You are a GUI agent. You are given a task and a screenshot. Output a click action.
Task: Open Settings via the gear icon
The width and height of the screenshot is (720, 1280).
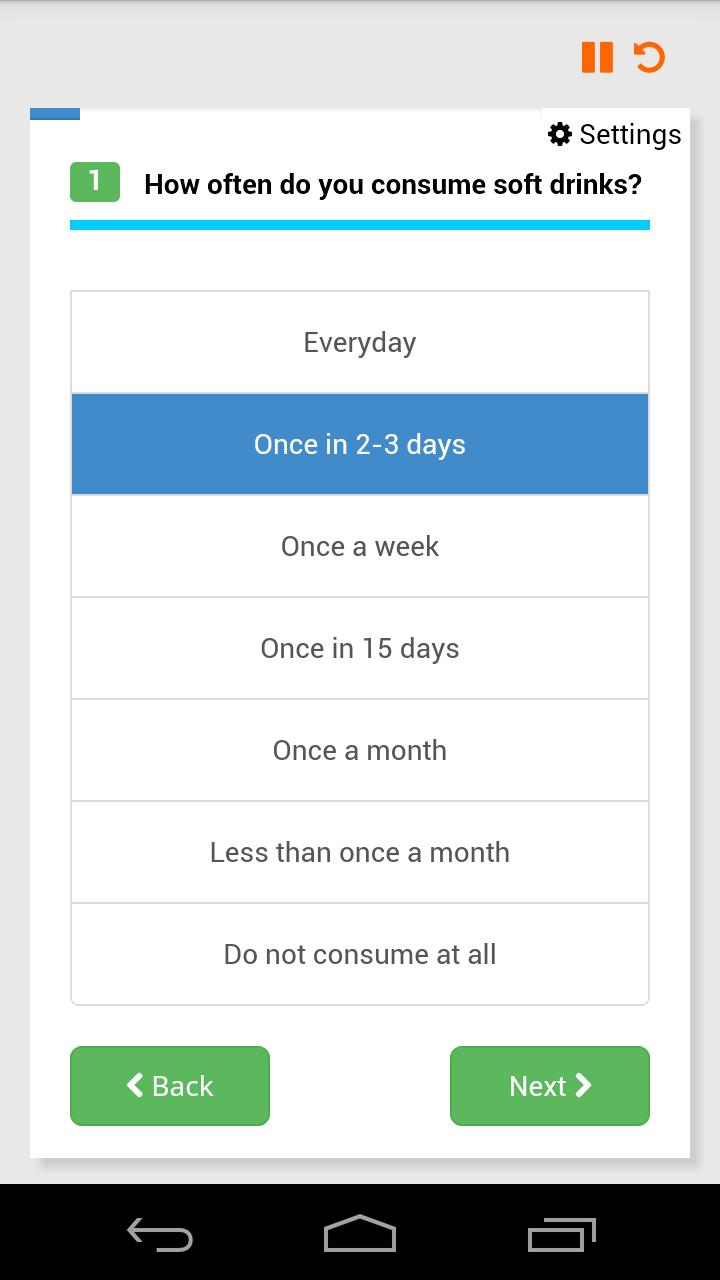(560, 134)
